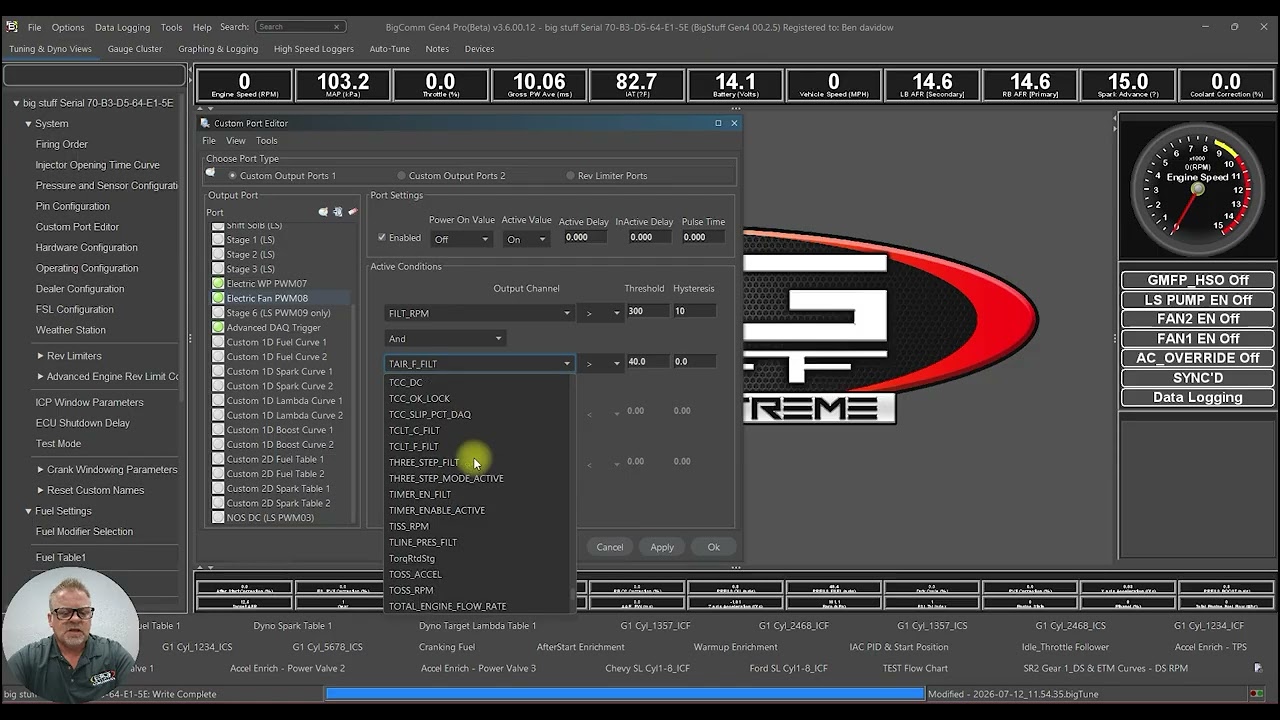The height and width of the screenshot is (720, 1280).
Task: Switch to High Speed Loggers tab
Action: [313, 49]
